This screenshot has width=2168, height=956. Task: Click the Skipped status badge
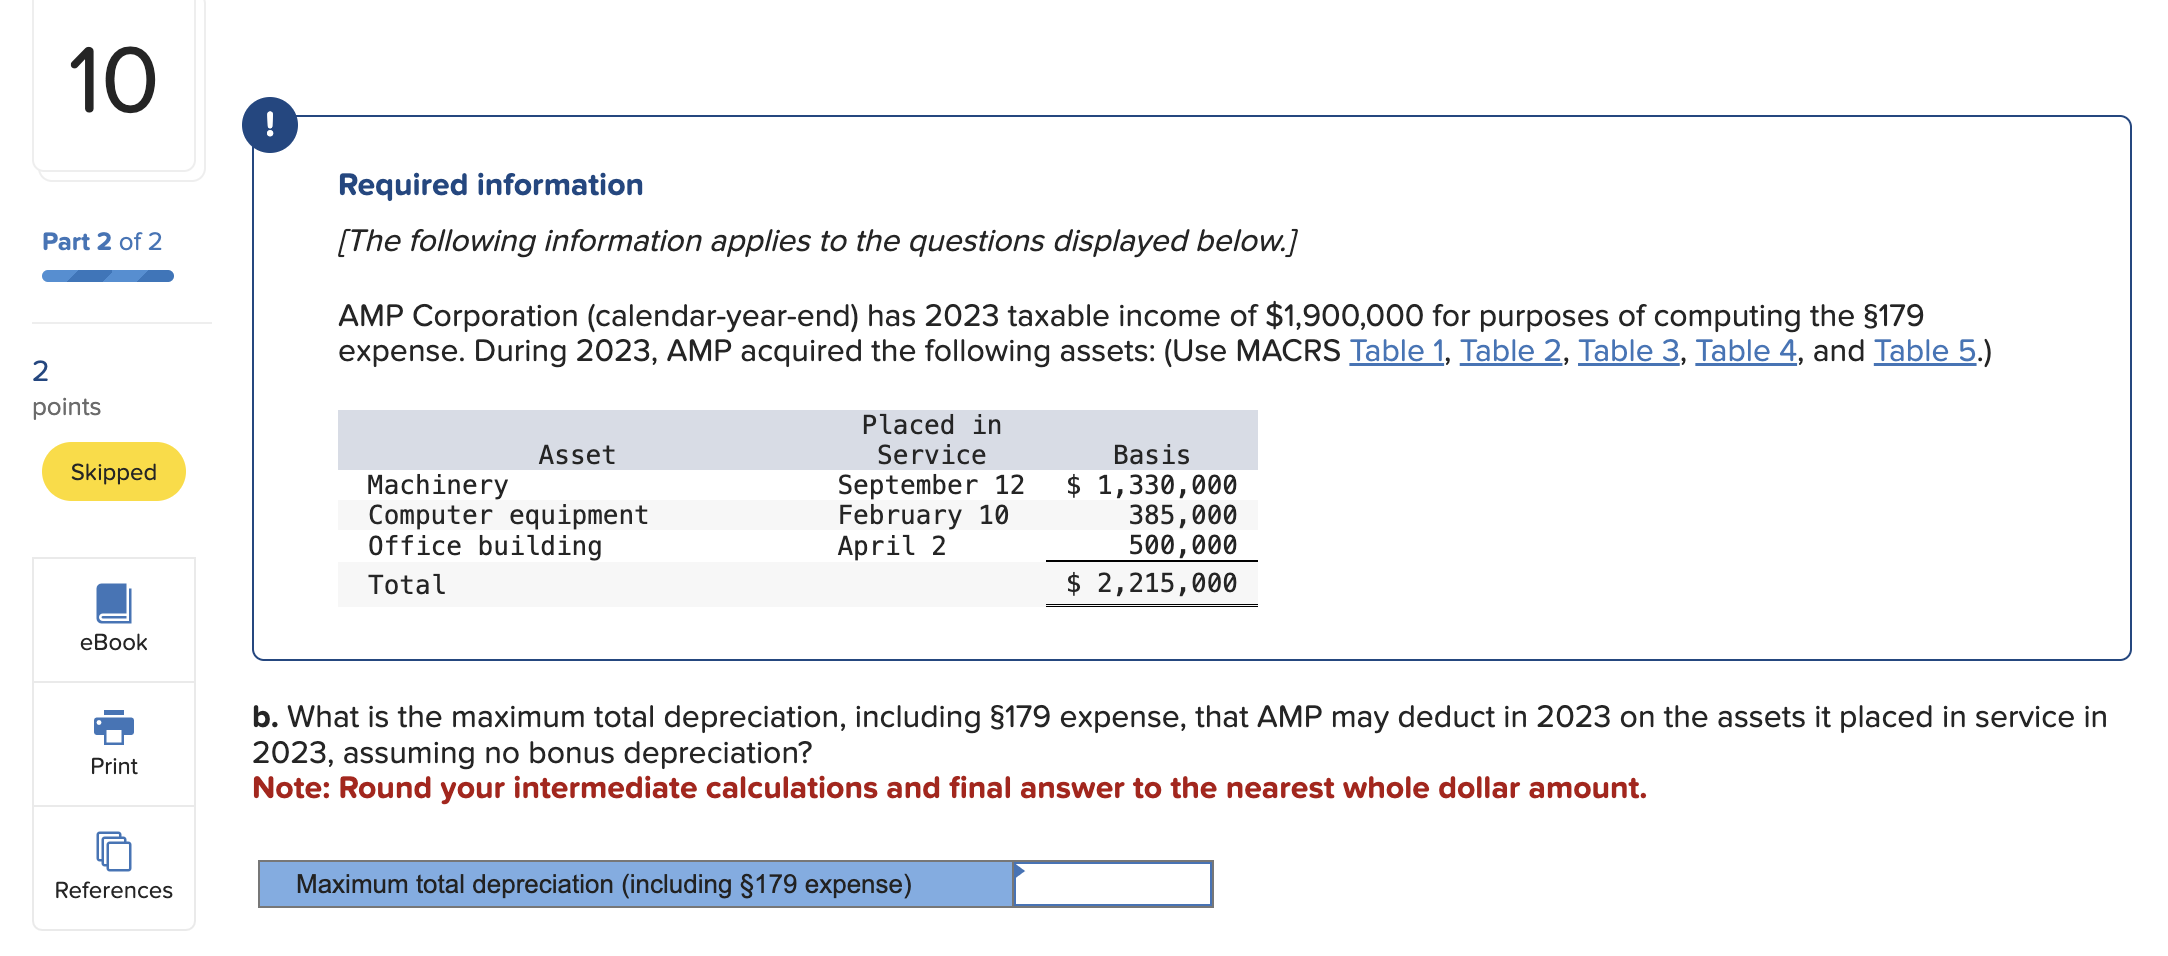click(113, 470)
